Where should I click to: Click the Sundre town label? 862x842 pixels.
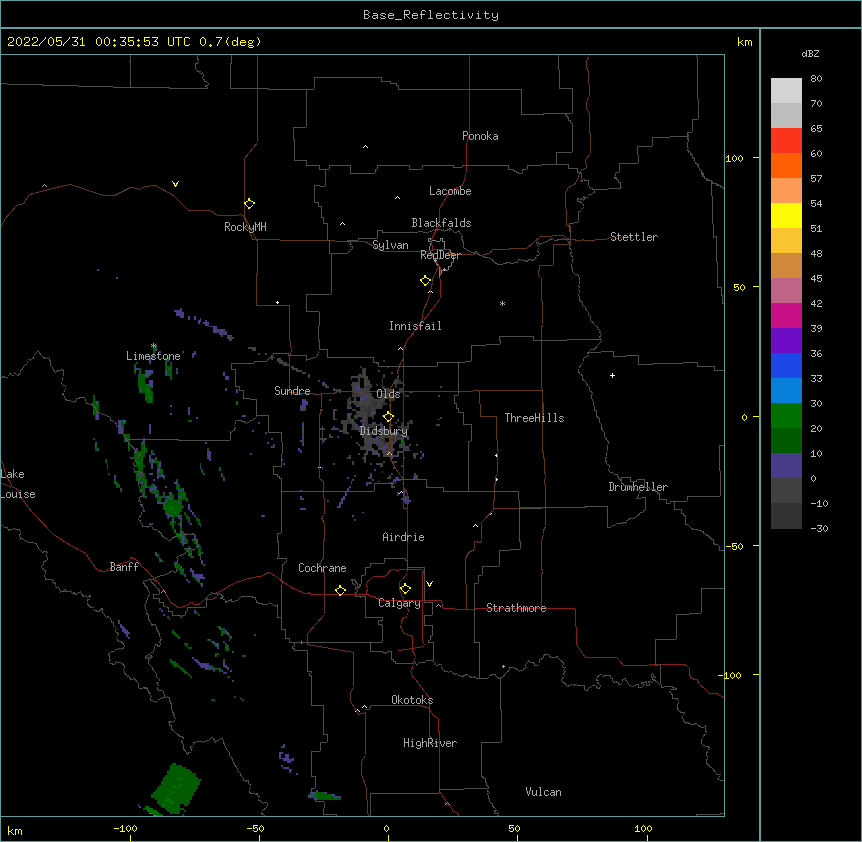click(x=292, y=391)
